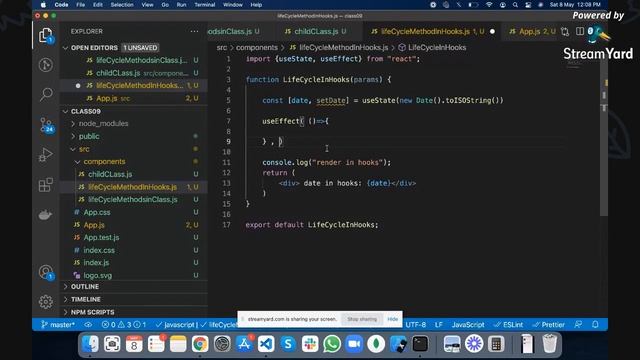Viewport: 640px width, 360px height.
Task: Open the Search view magnifier icon
Action: (46, 94)
